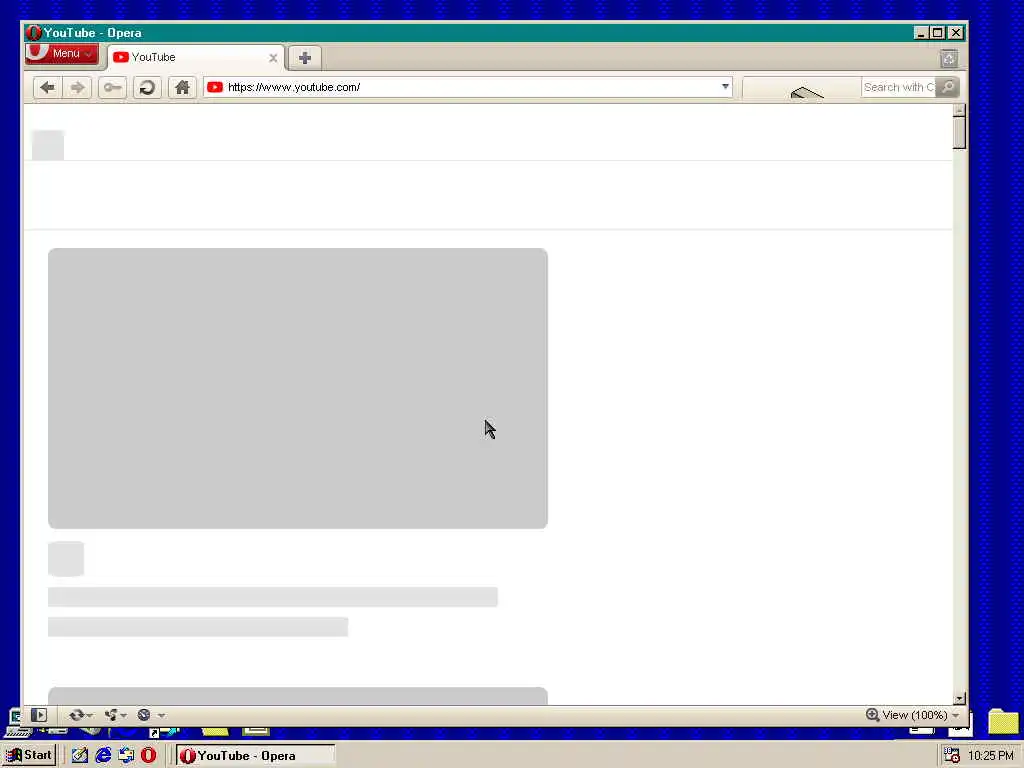Click the Opera icon in title bar
The width and height of the screenshot is (1024, 768).
point(33,33)
